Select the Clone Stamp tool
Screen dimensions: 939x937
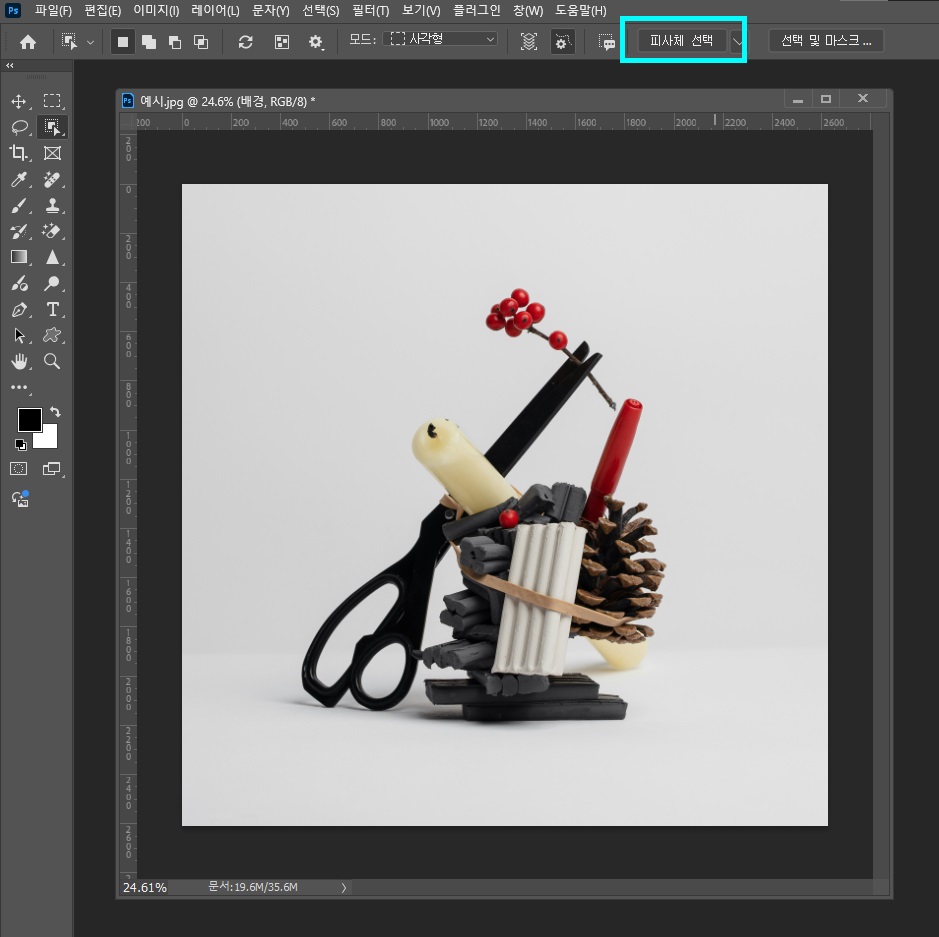52,206
